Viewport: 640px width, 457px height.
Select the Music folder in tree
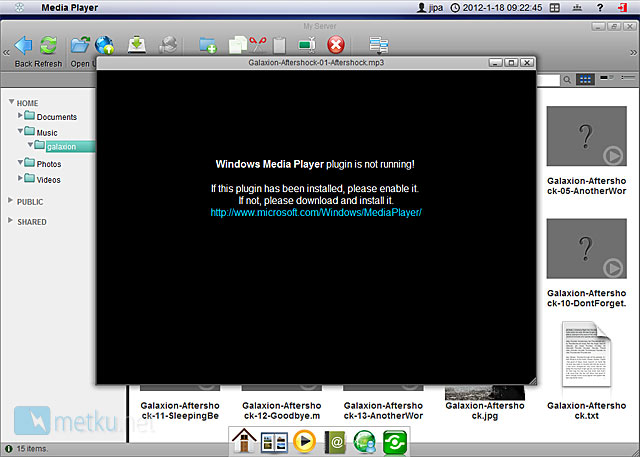tap(47, 133)
